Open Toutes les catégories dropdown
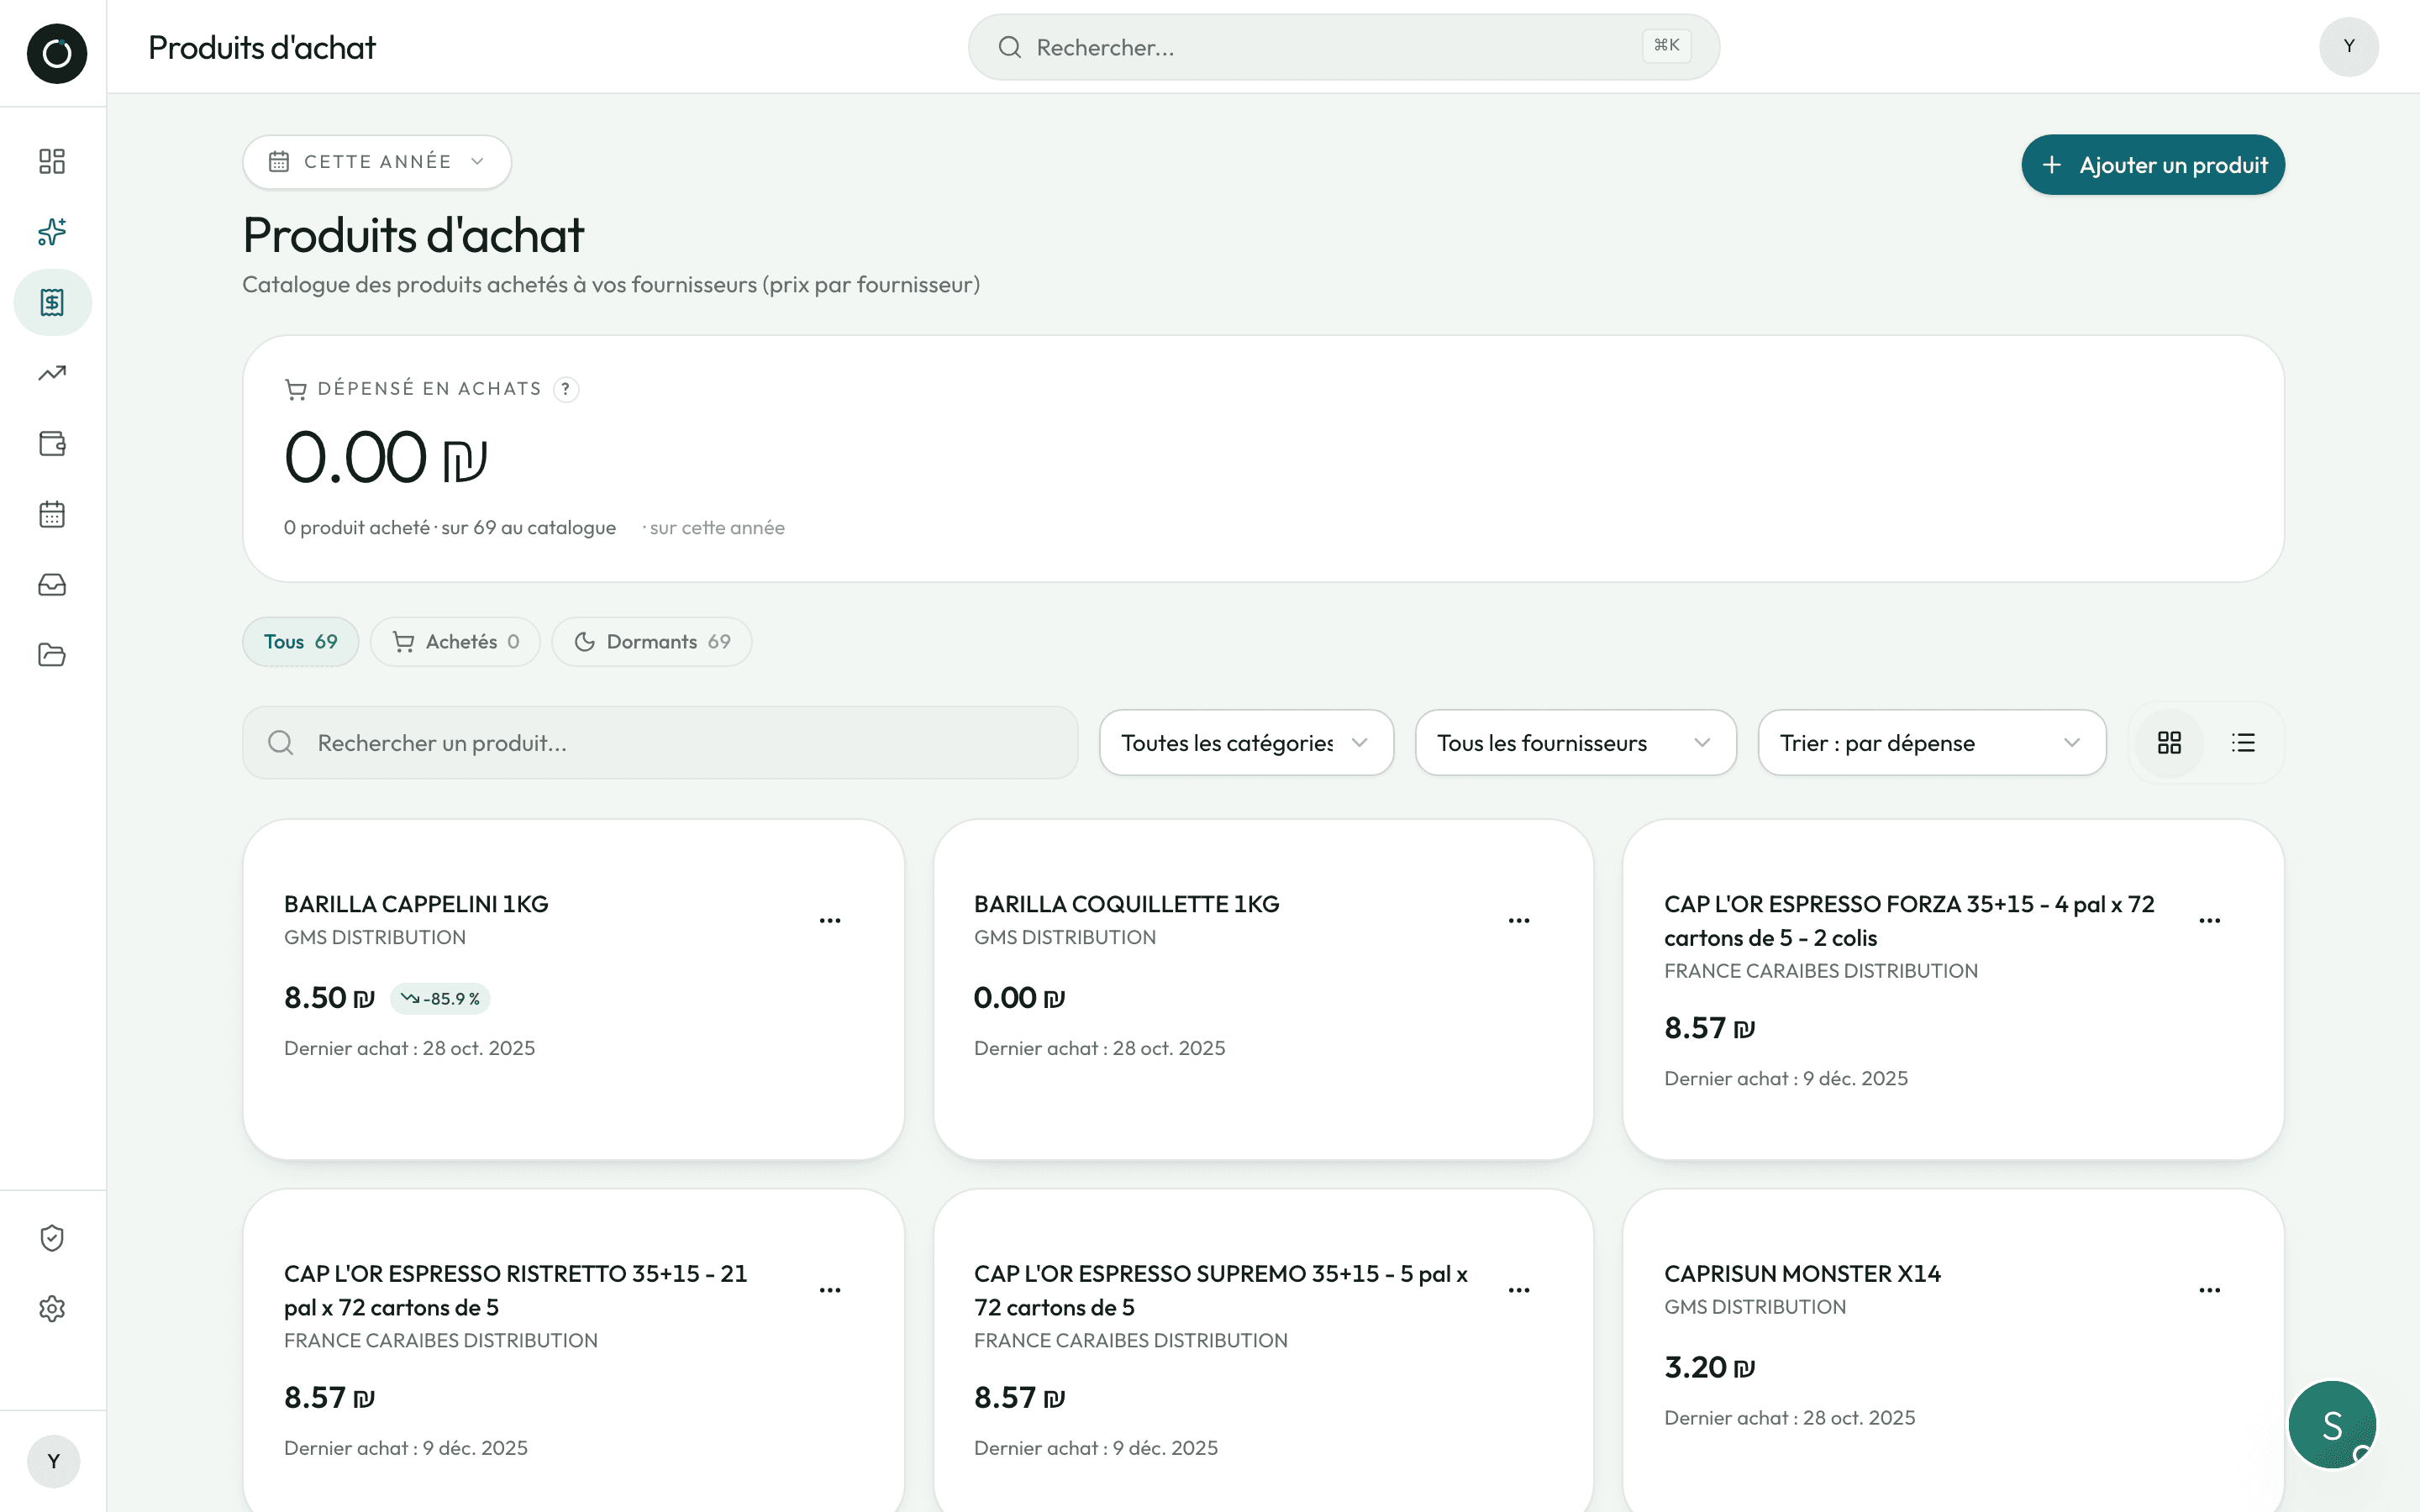2420x1512 pixels. coord(1246,743)
